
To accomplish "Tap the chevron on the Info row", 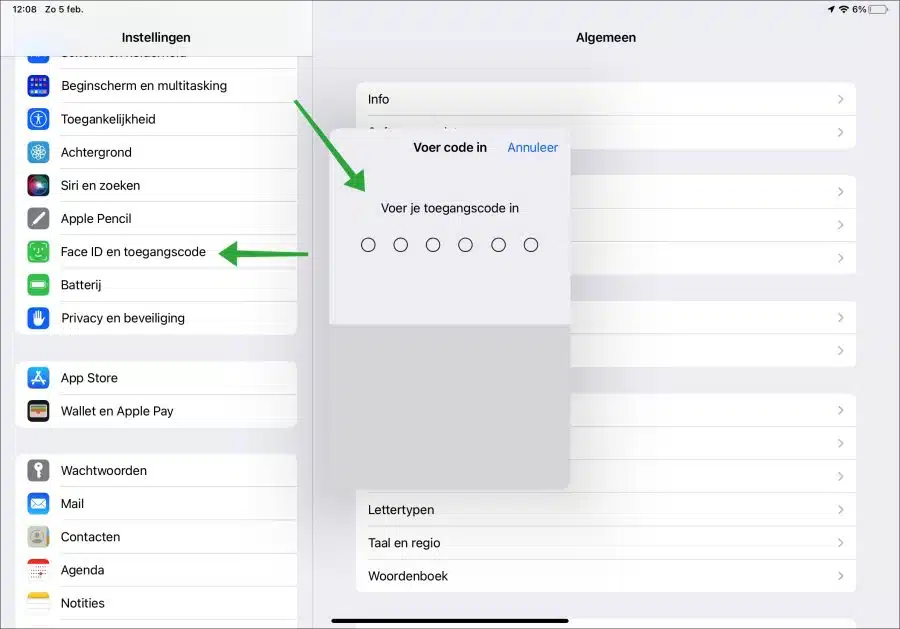I will pos(840,99).
